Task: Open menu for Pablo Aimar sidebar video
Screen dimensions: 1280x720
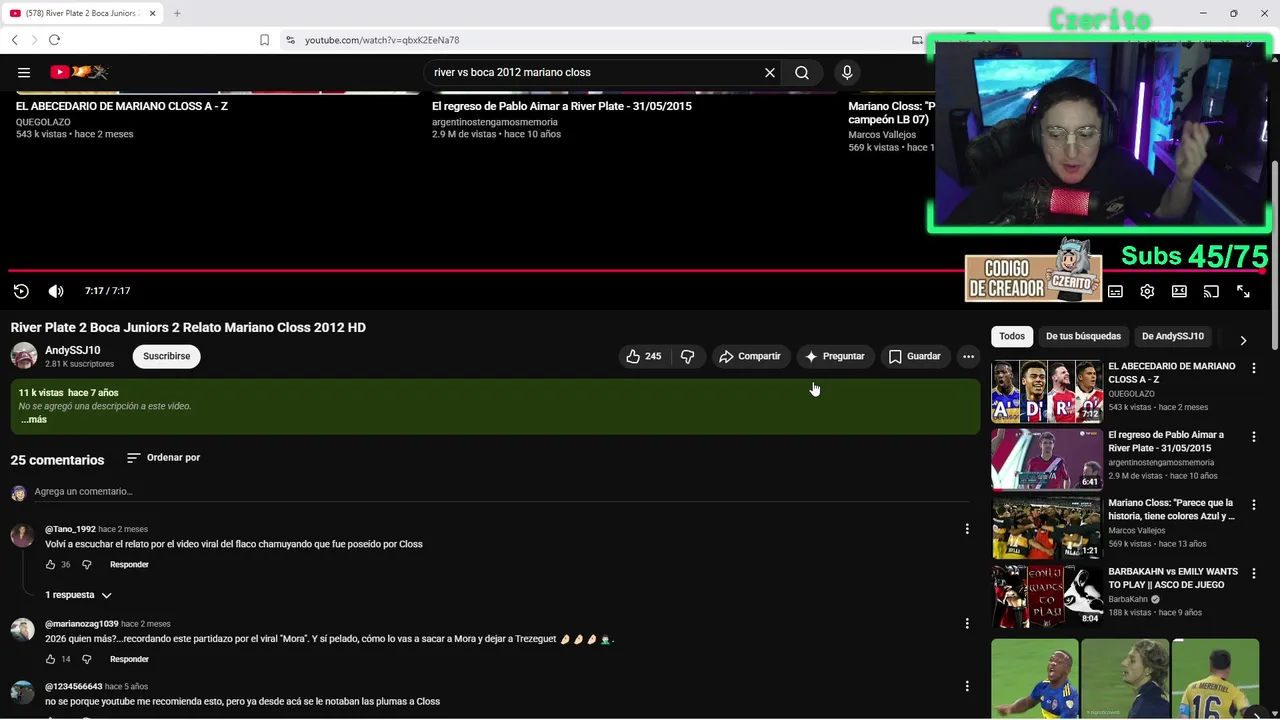Action: (x=1254, y=436)
